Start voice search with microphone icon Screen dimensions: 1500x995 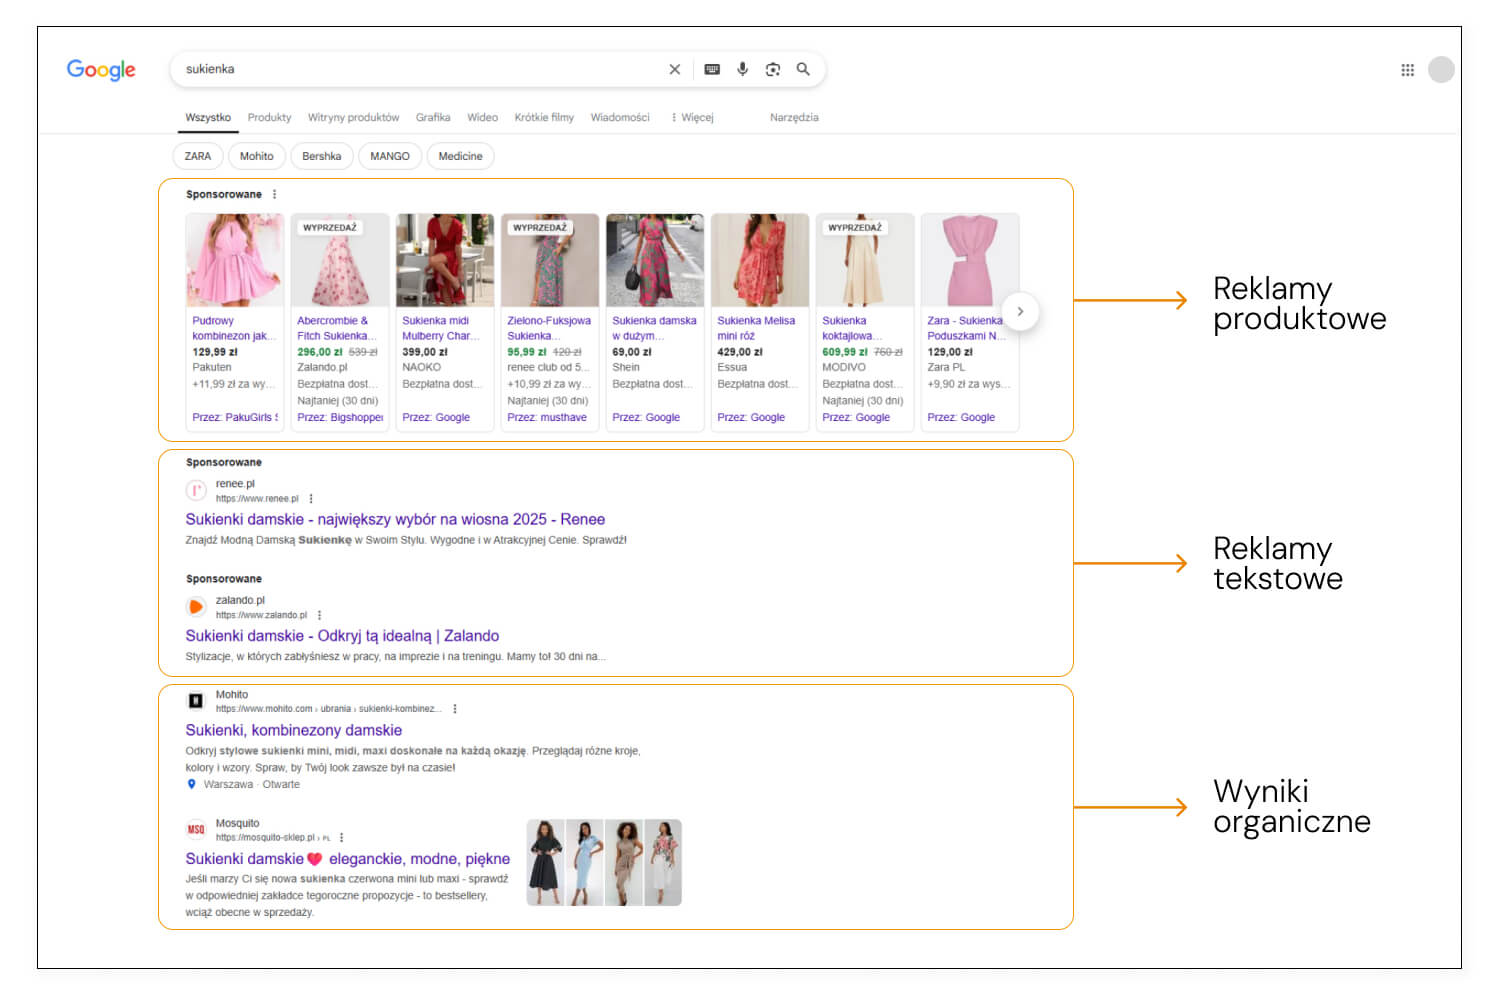click(742, 69)
